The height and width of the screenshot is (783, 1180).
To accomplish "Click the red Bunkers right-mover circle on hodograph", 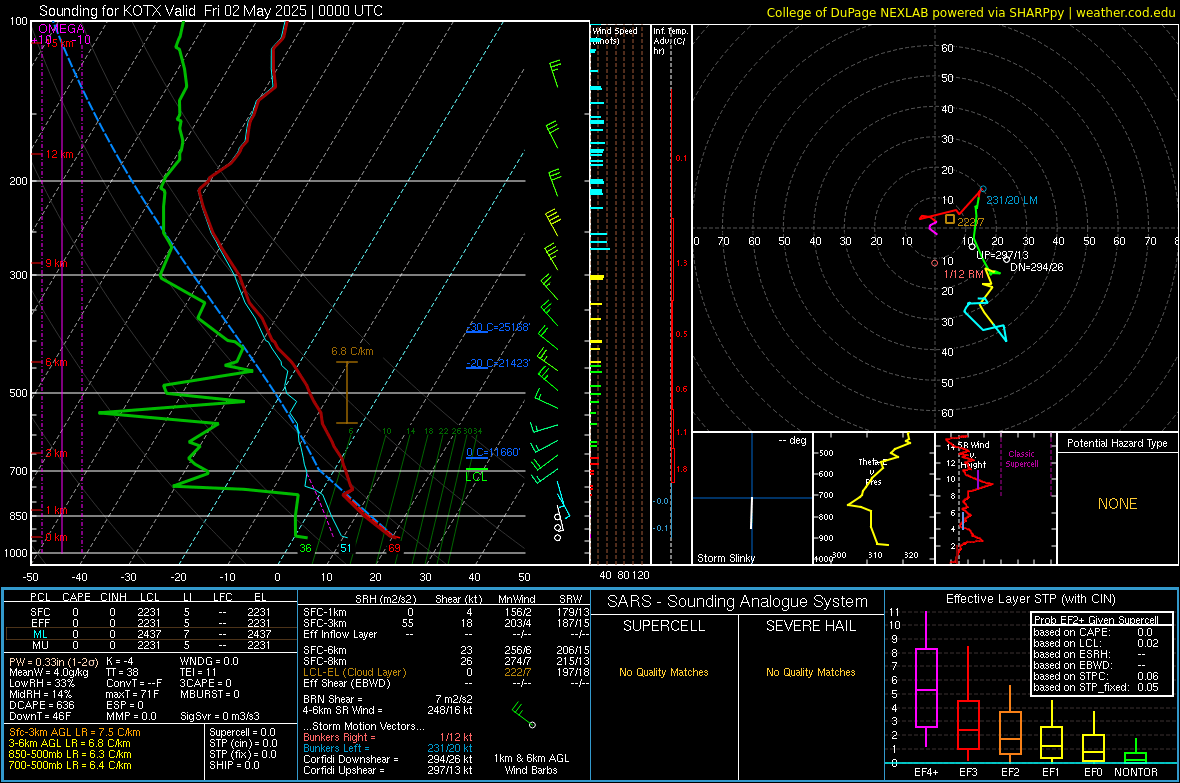I will (x=935, y=263).
